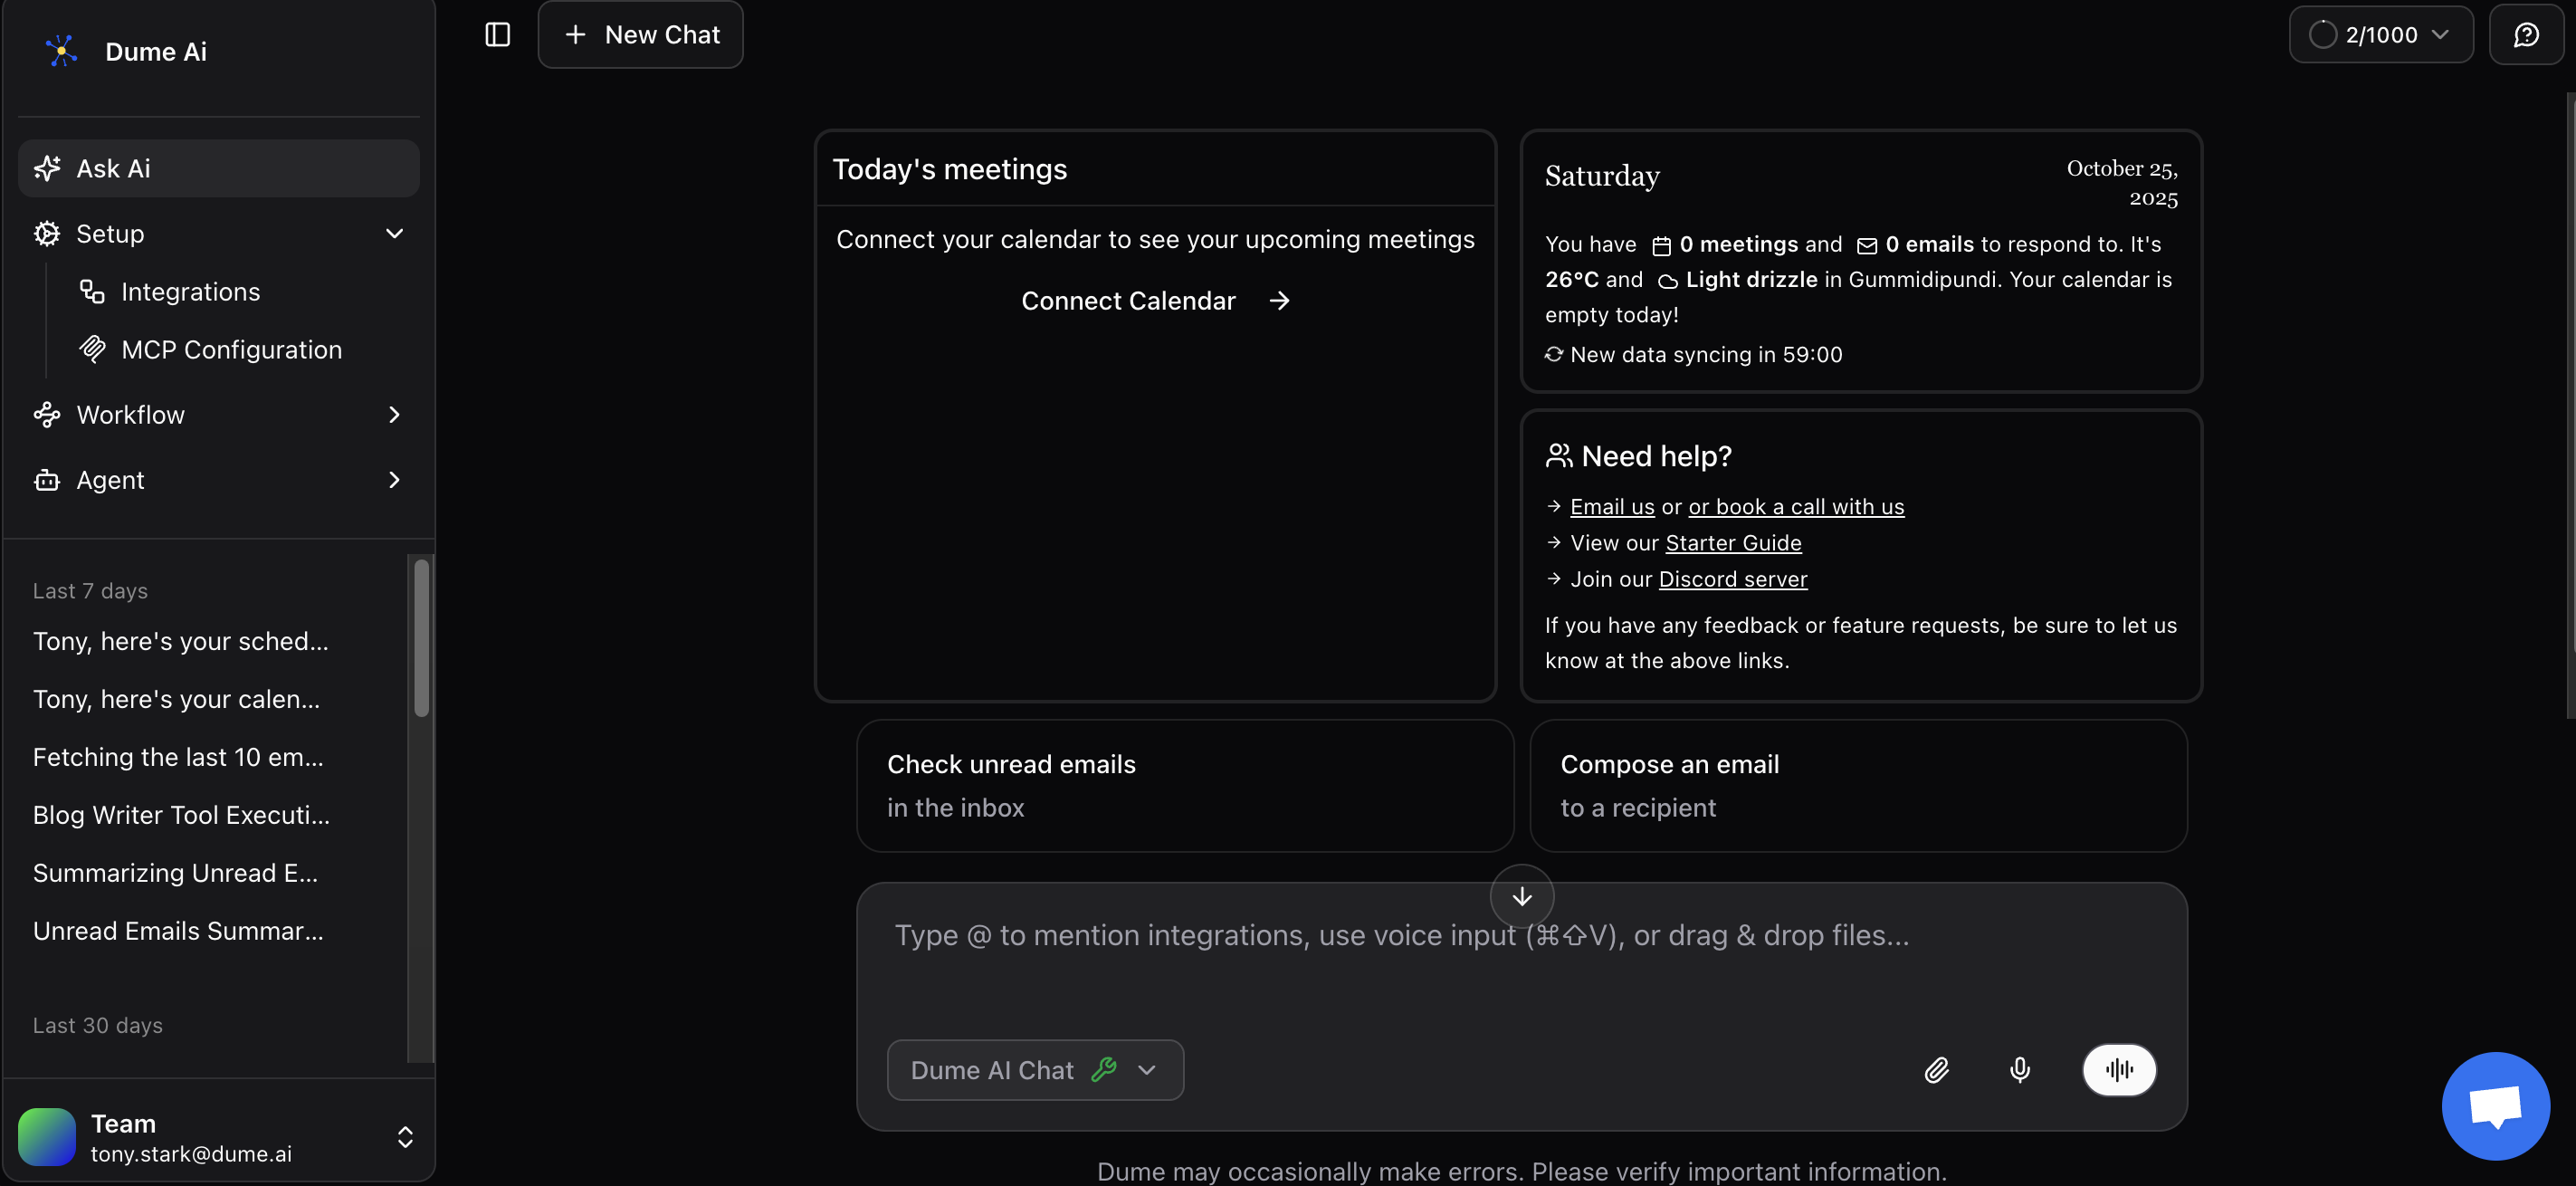The width and height of the screenshot is (2576, 1186).
Task: Open the Dume AI Chat model dropdown
Action: [1034, 1069]
